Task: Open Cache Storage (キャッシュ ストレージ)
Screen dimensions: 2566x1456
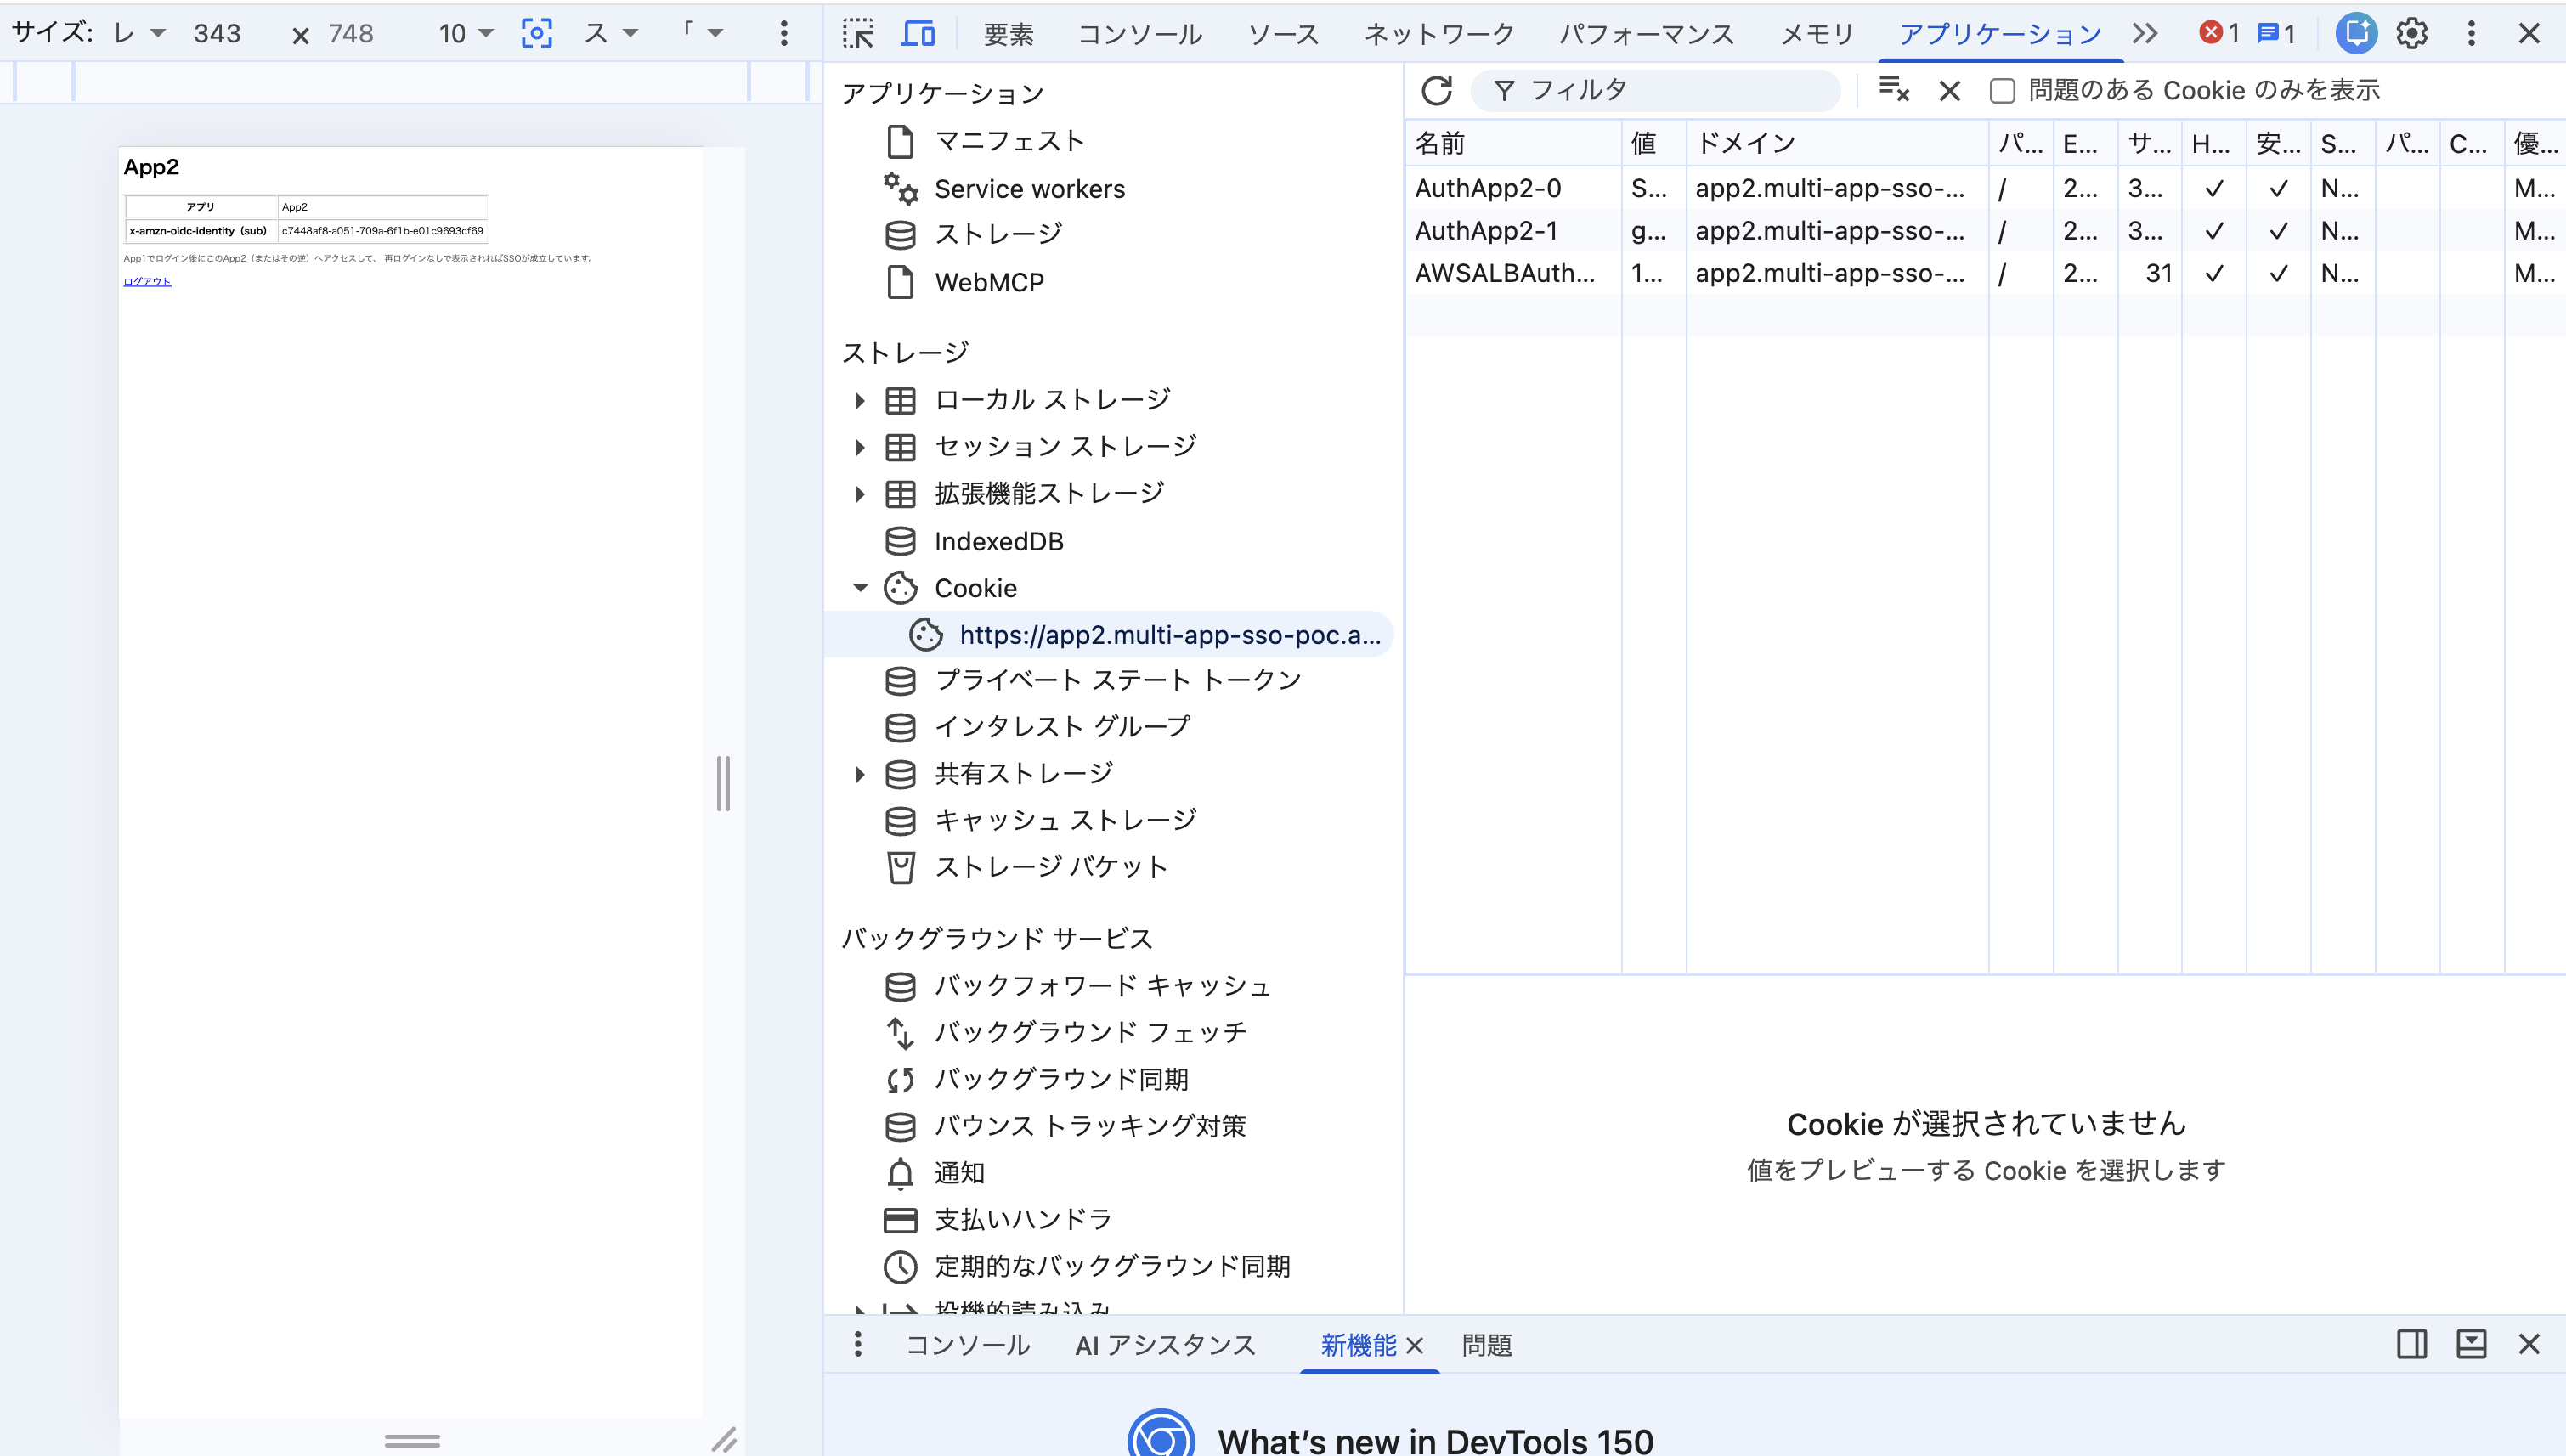Action: [1041, 821]
